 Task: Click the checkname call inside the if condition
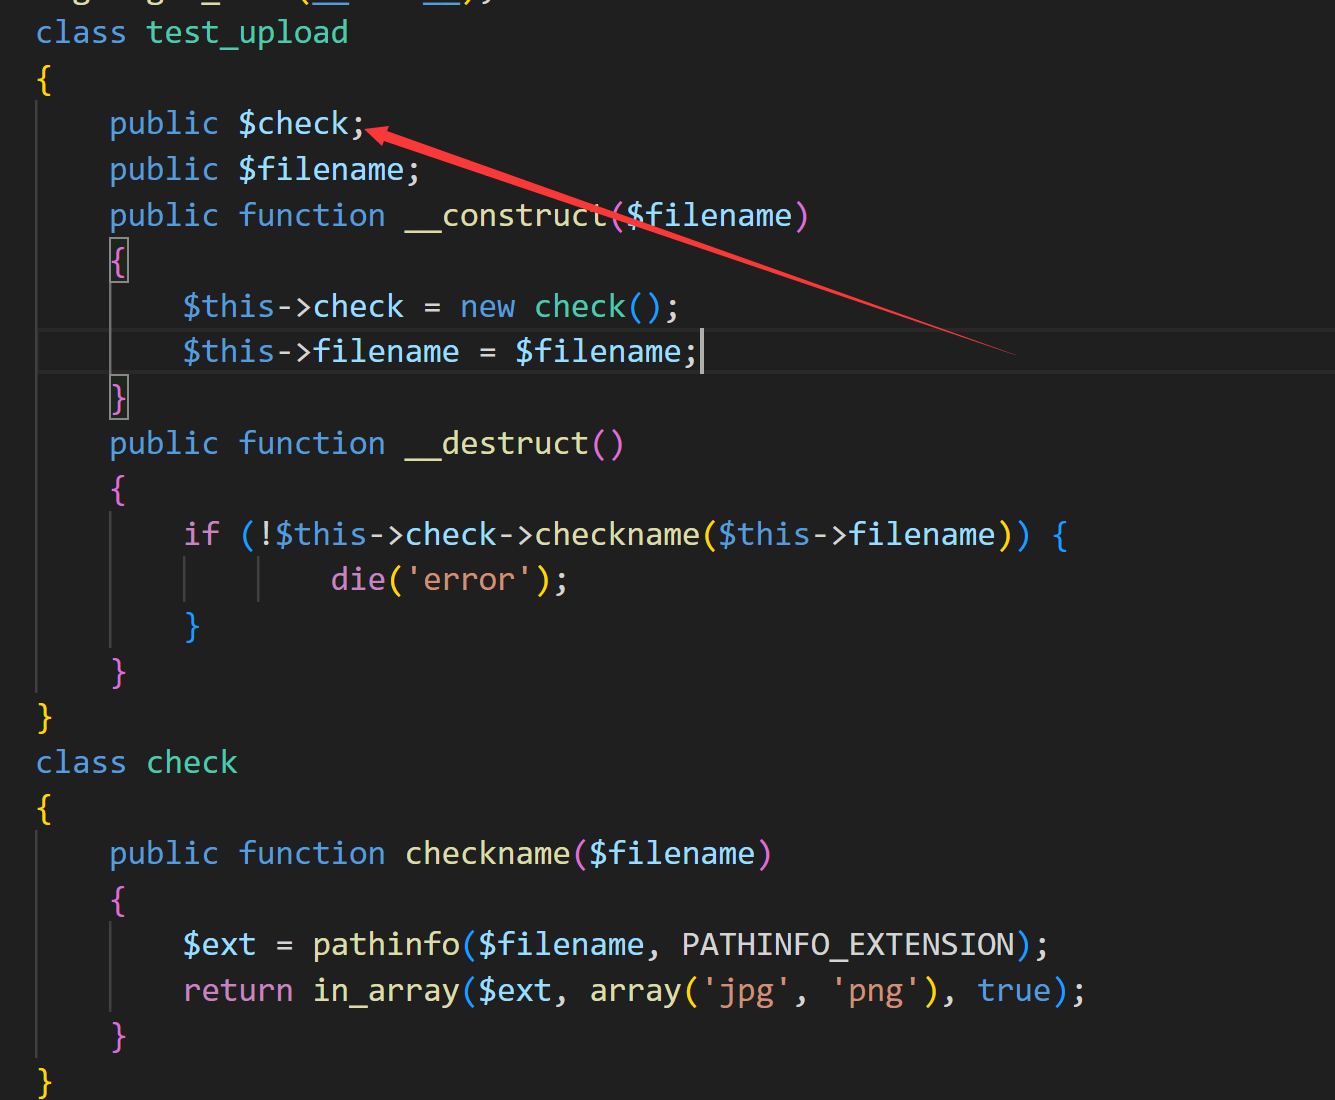(x=617, y=535)
